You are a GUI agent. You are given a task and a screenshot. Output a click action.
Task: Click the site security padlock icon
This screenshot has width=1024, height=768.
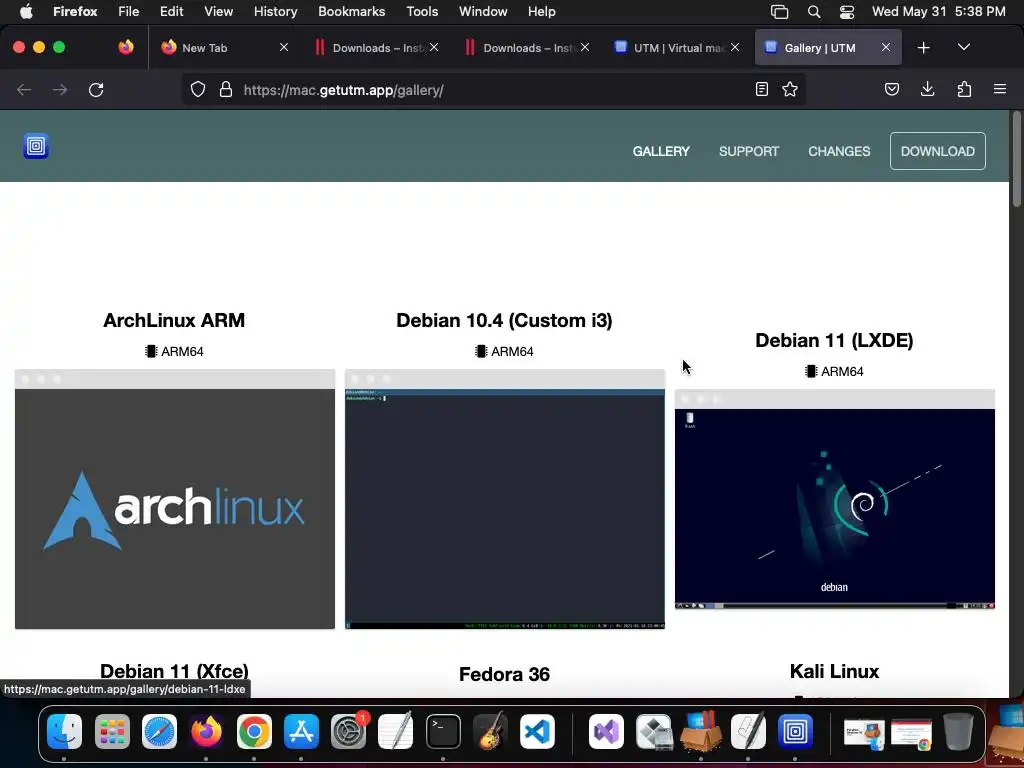[226, 89]
